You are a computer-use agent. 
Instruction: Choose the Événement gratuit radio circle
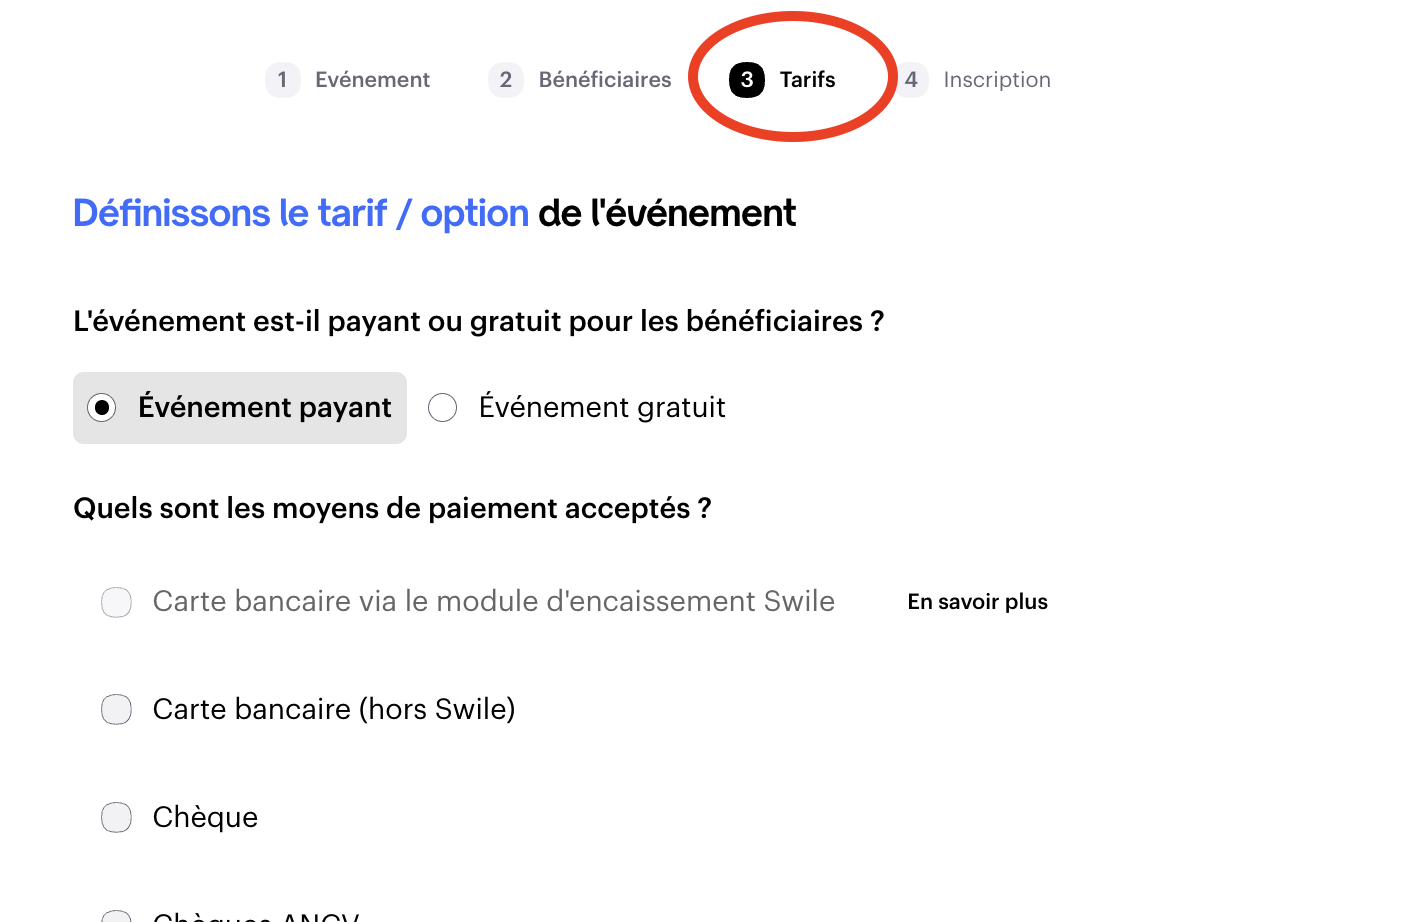click(x=443, y=408)
